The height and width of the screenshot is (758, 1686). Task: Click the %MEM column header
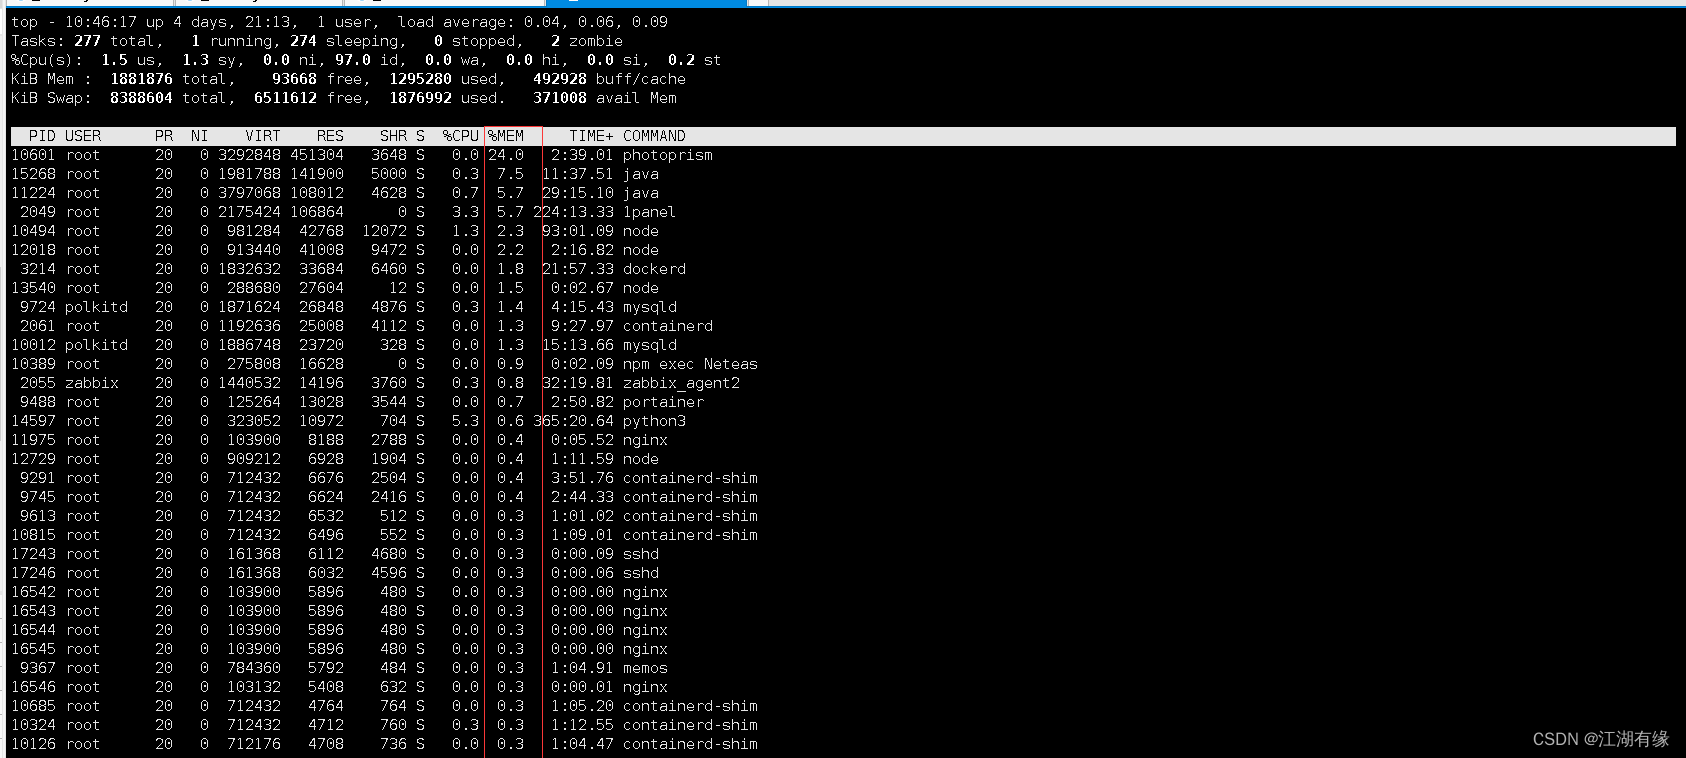coord(506,136)
